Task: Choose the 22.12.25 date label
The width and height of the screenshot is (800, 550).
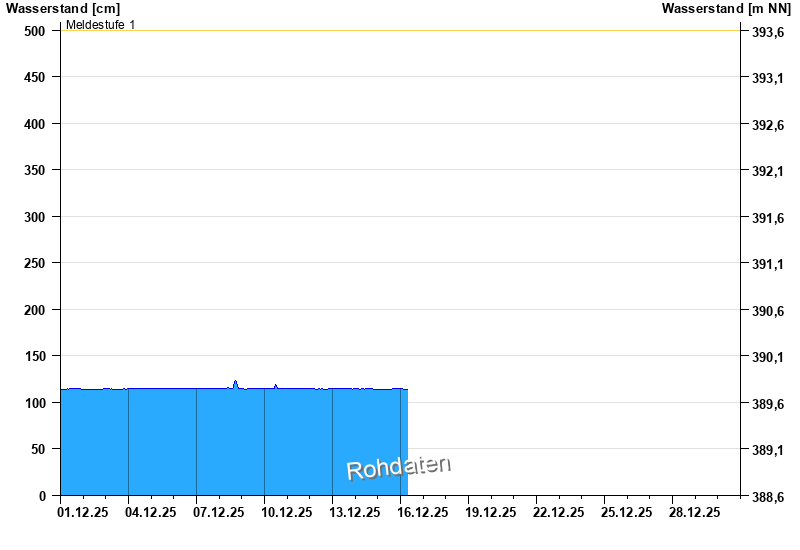Action: [559, 512]
